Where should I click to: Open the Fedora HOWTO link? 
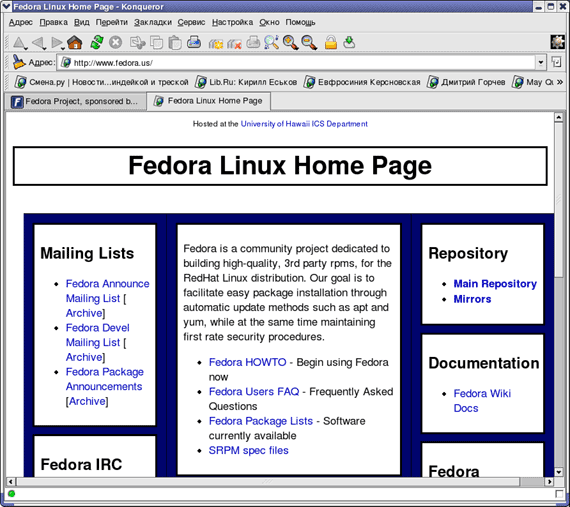(248, 362)
